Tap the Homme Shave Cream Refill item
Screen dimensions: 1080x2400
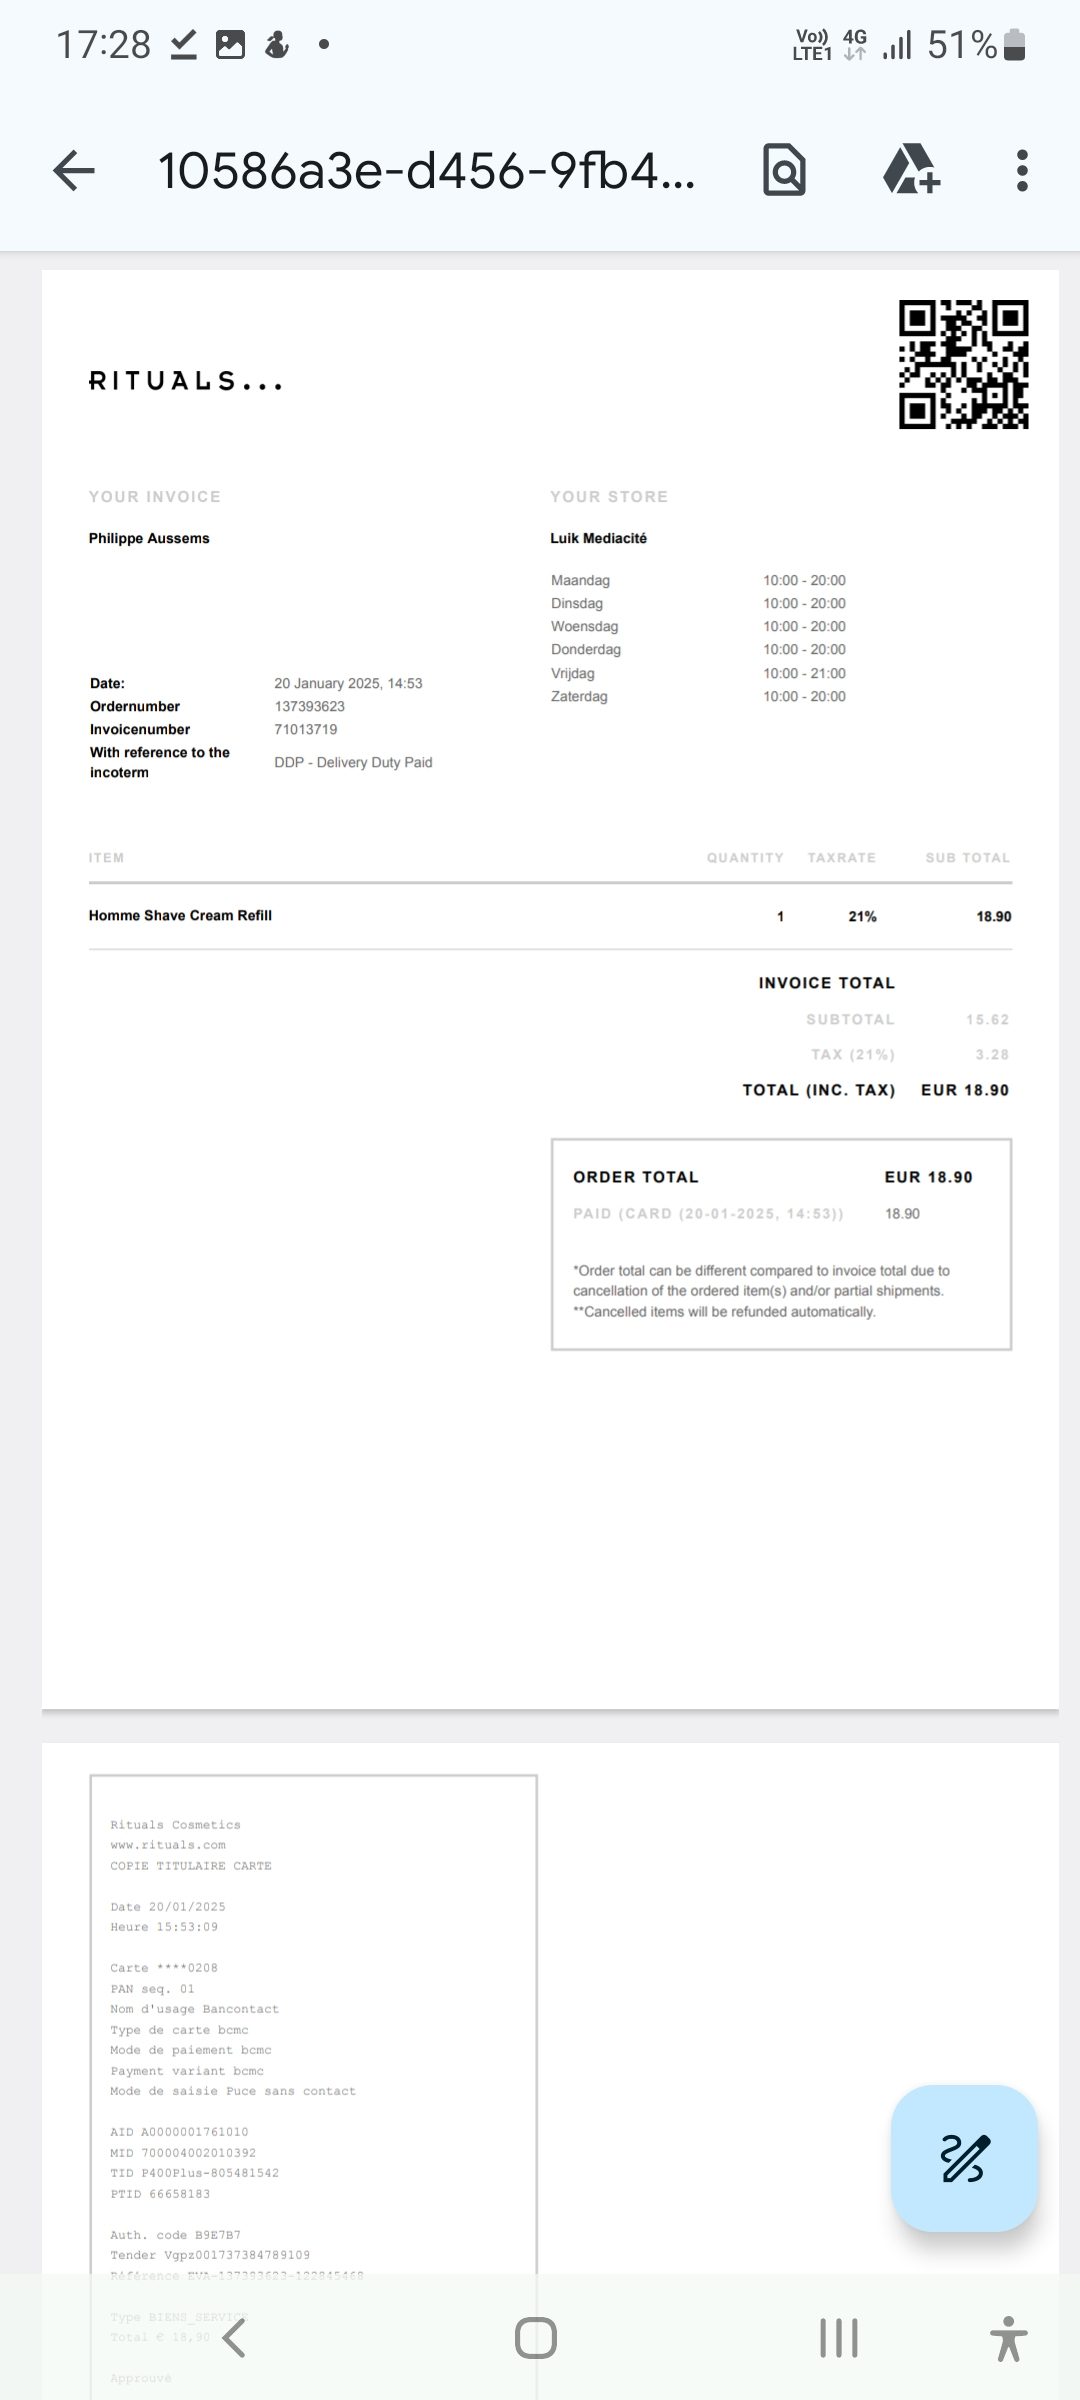(180, 916)
